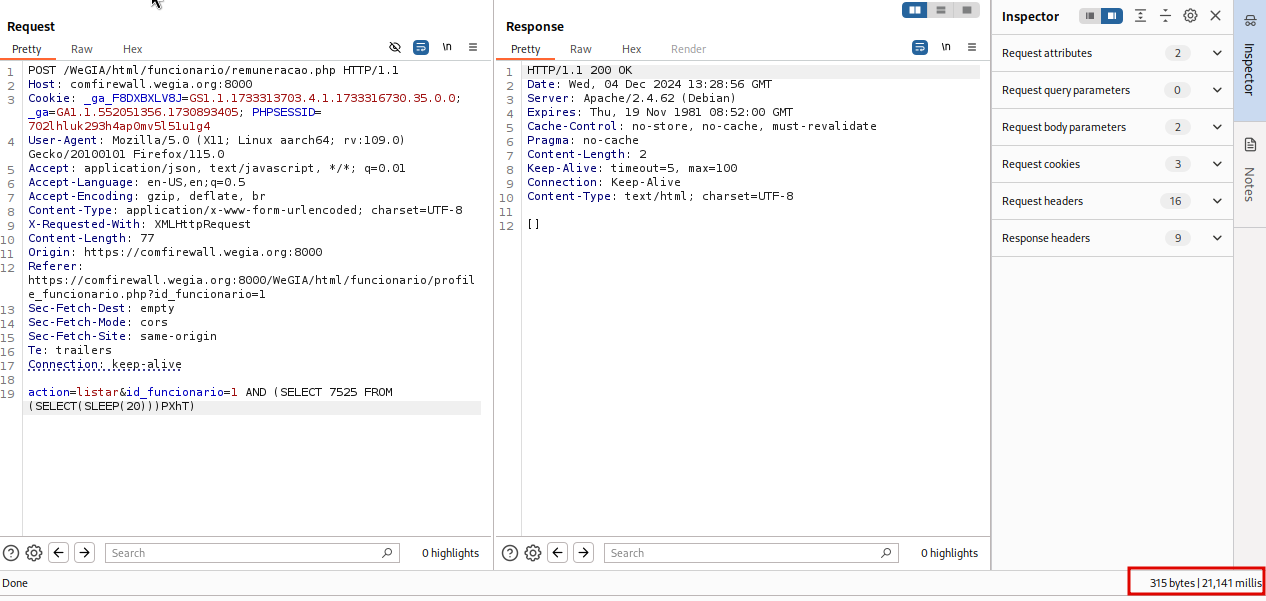Toggle Request message wrap button

tap(421, 47)
